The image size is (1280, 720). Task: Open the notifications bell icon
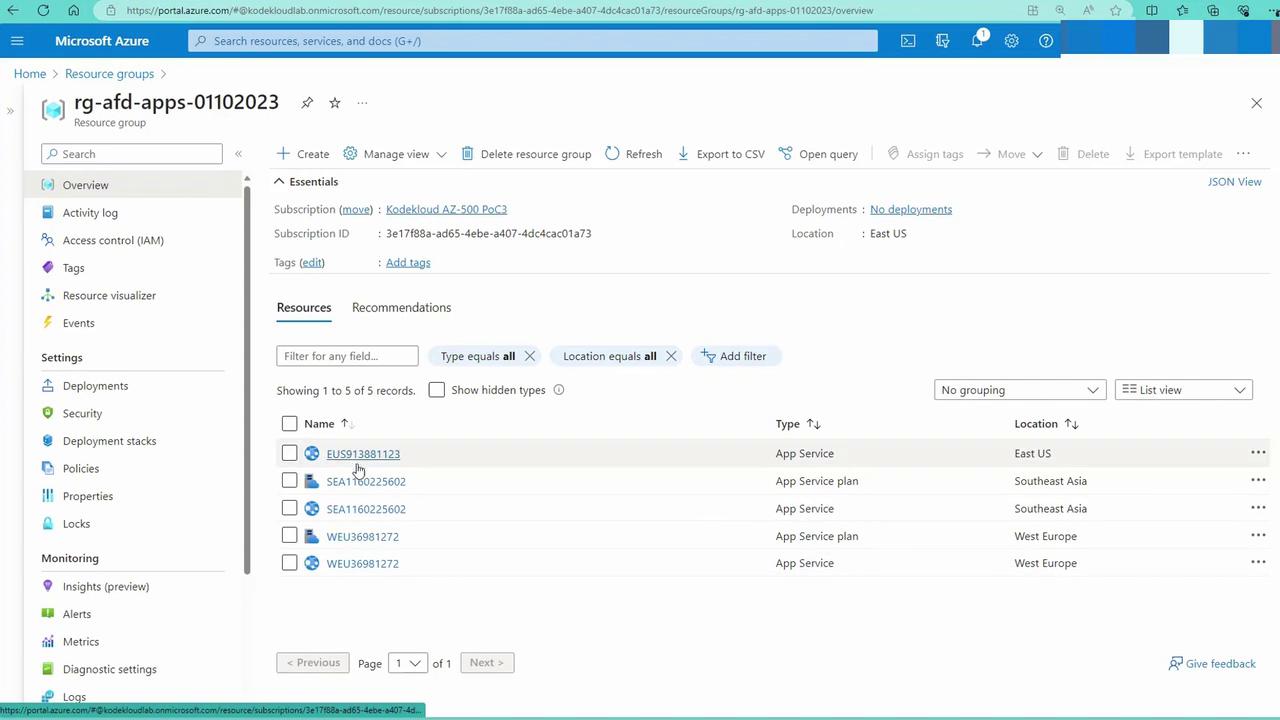977,41
